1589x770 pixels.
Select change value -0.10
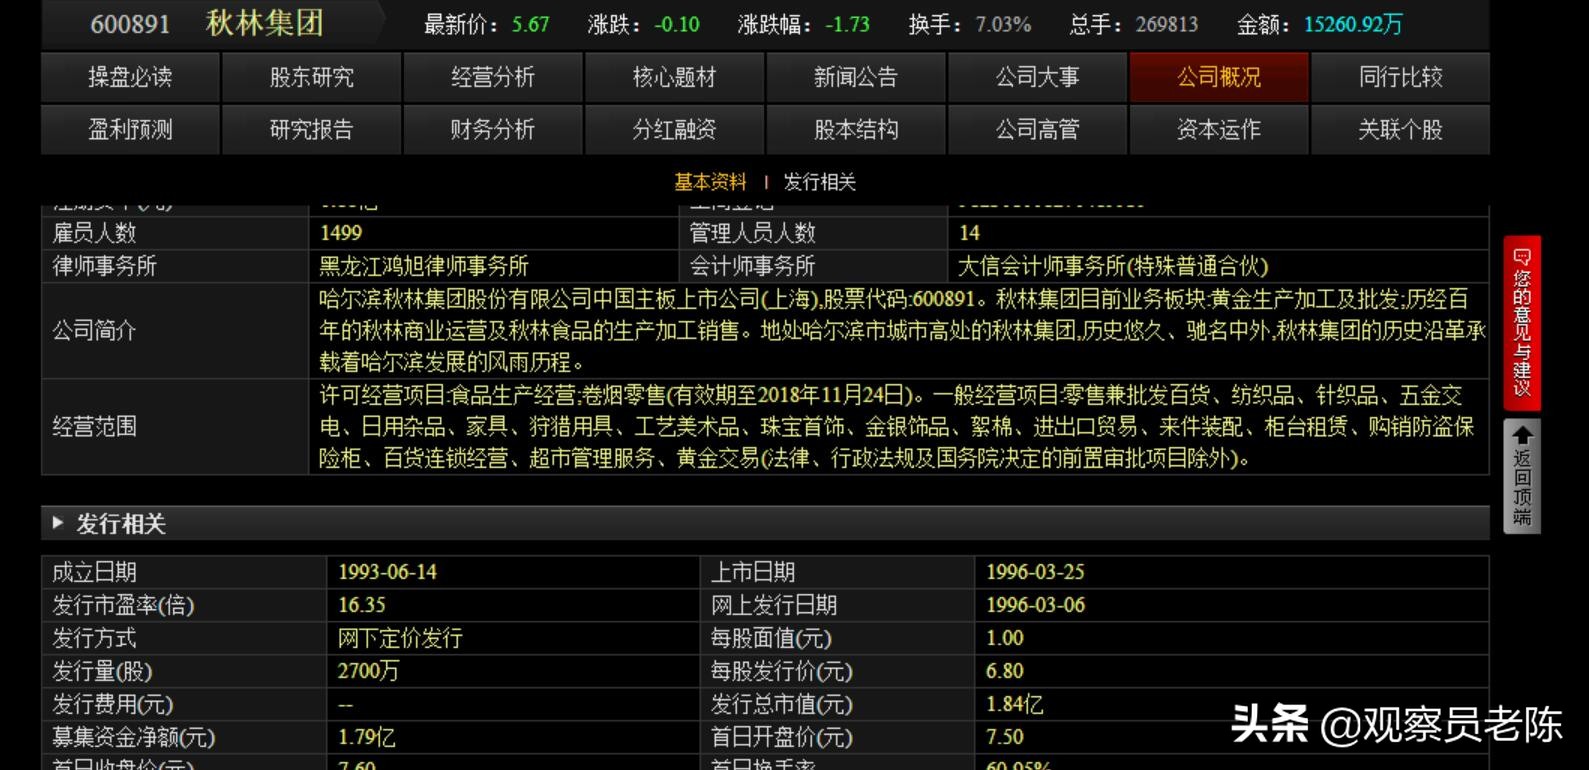point(676,24)
